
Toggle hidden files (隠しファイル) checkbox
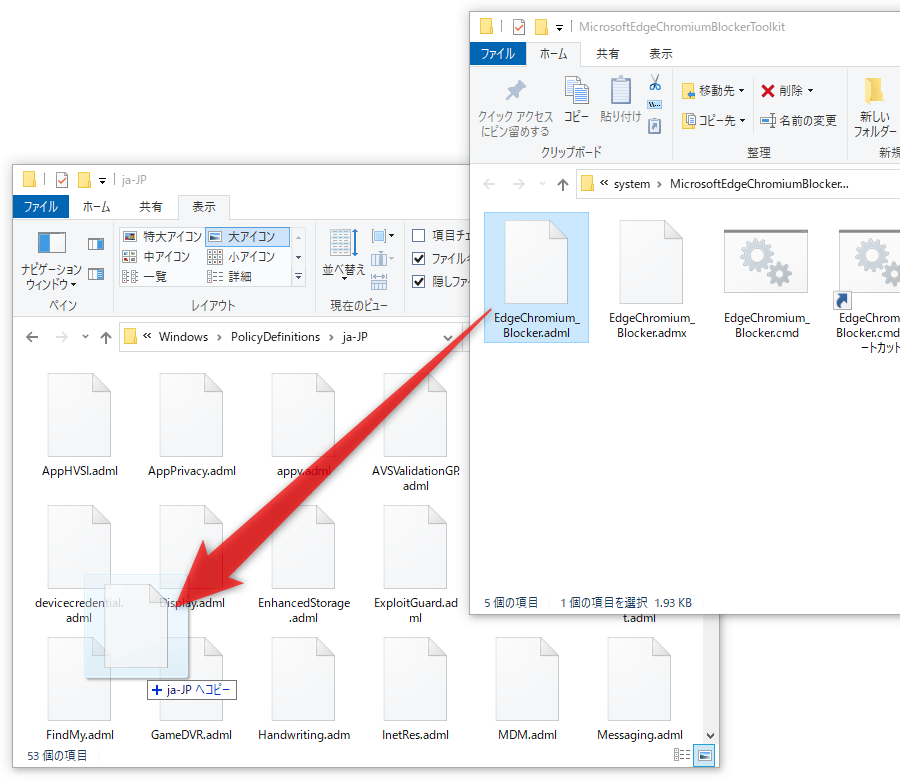(419, 282)
